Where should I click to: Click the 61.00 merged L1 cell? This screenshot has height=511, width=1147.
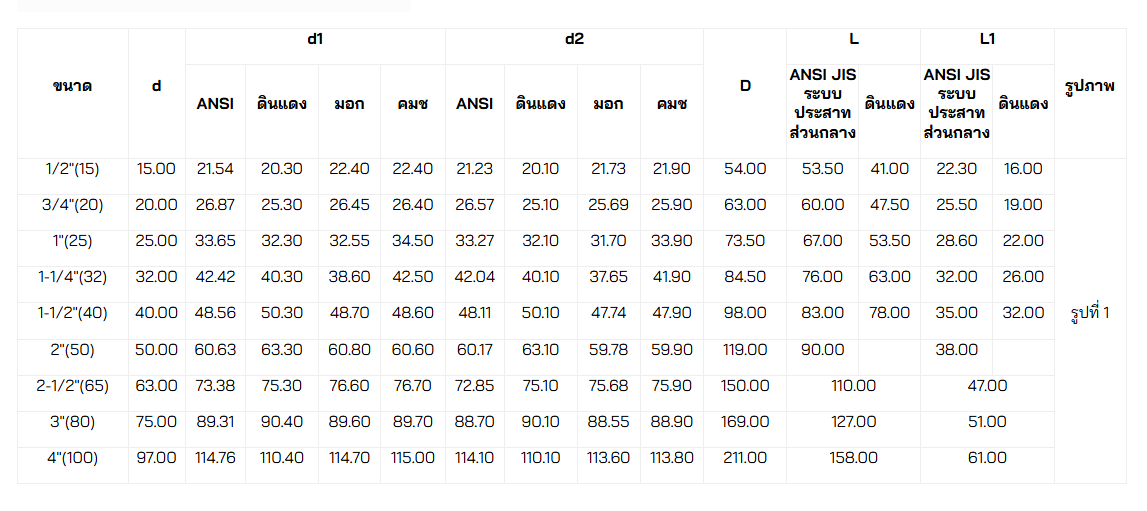pos(988,458)
